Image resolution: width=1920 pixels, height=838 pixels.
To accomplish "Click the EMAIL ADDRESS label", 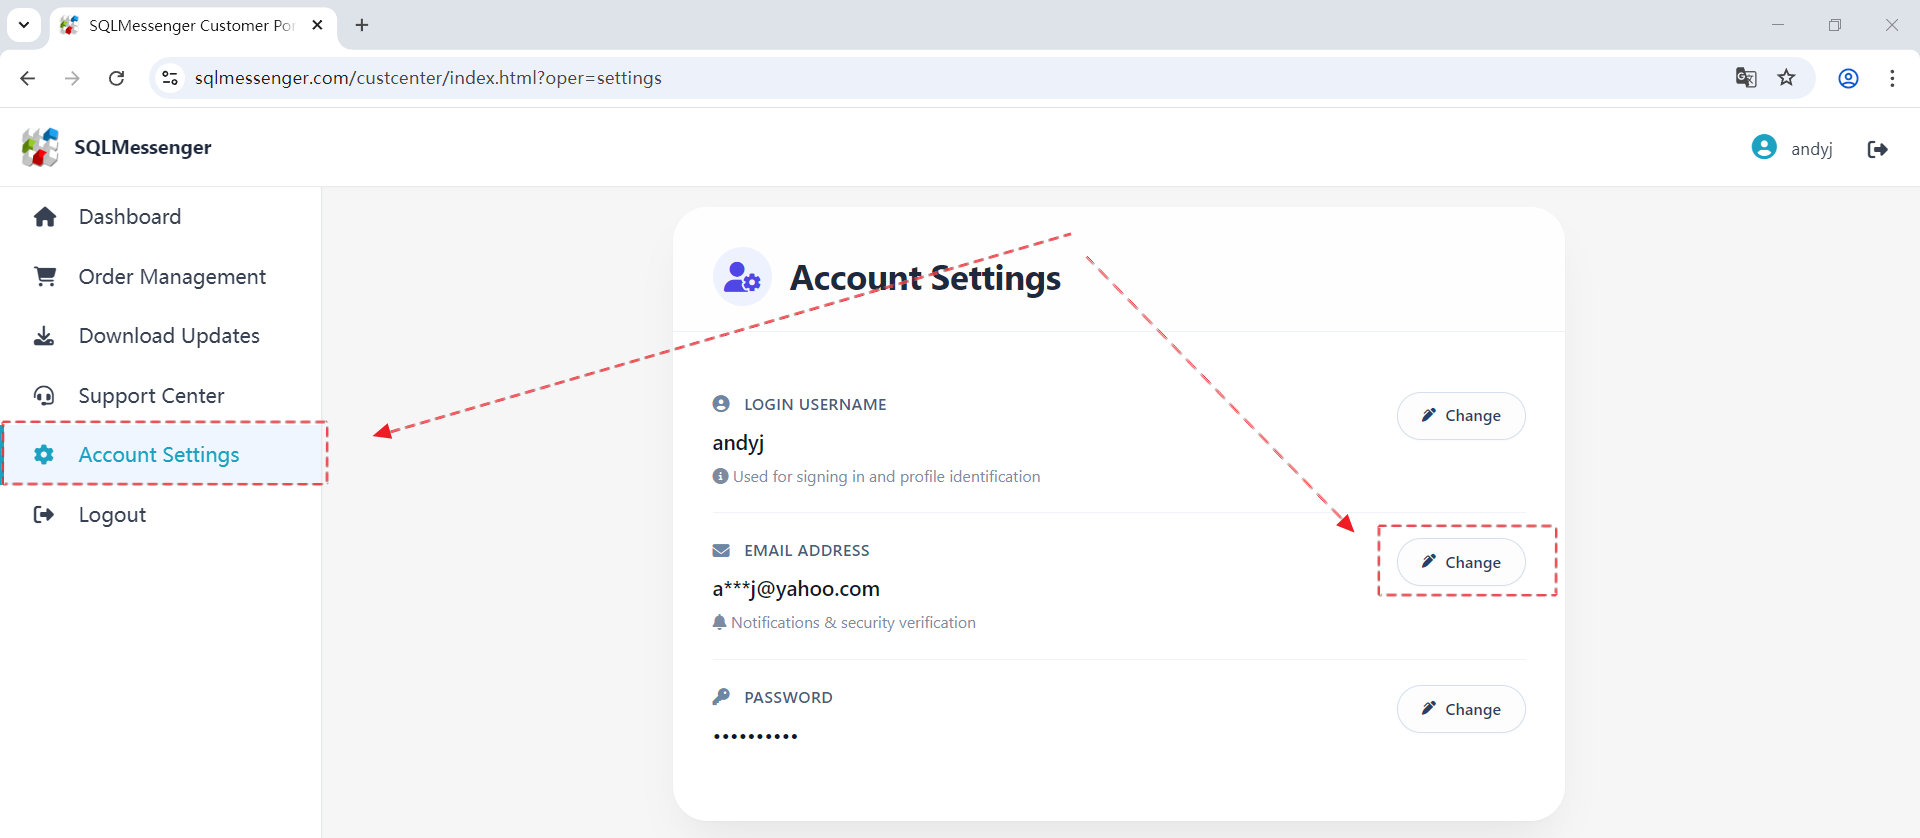I will 807,550.
